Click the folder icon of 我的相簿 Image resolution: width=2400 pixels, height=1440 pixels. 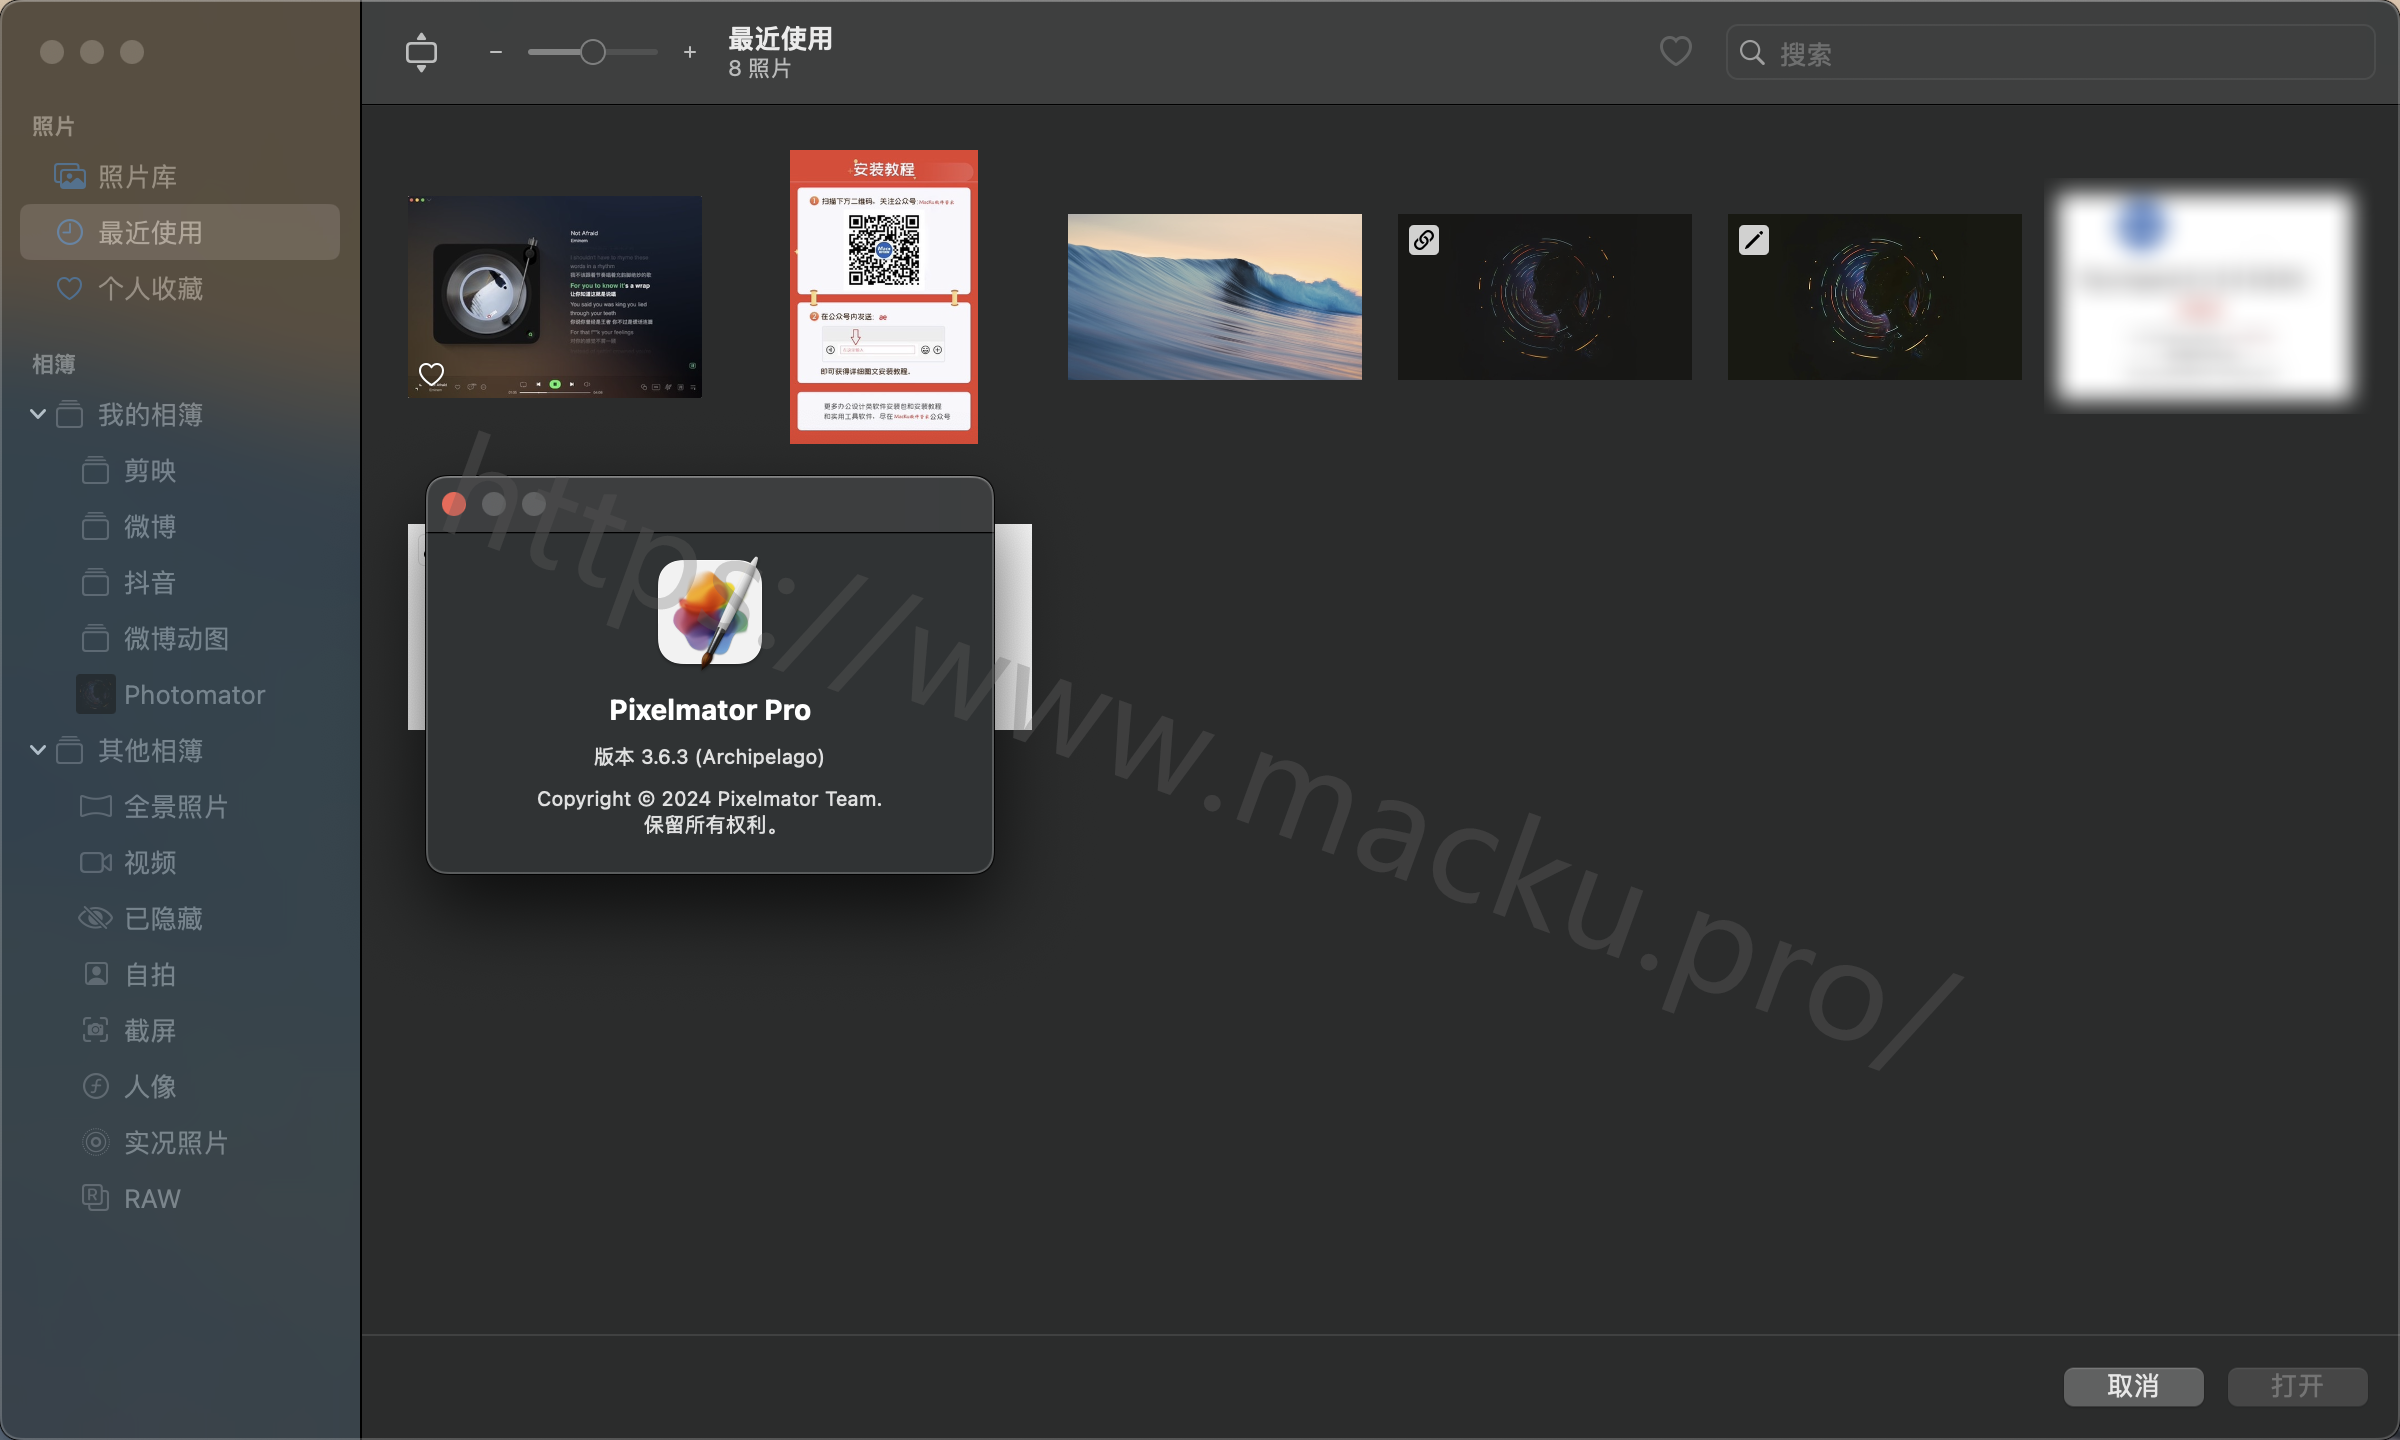[70, 414]
